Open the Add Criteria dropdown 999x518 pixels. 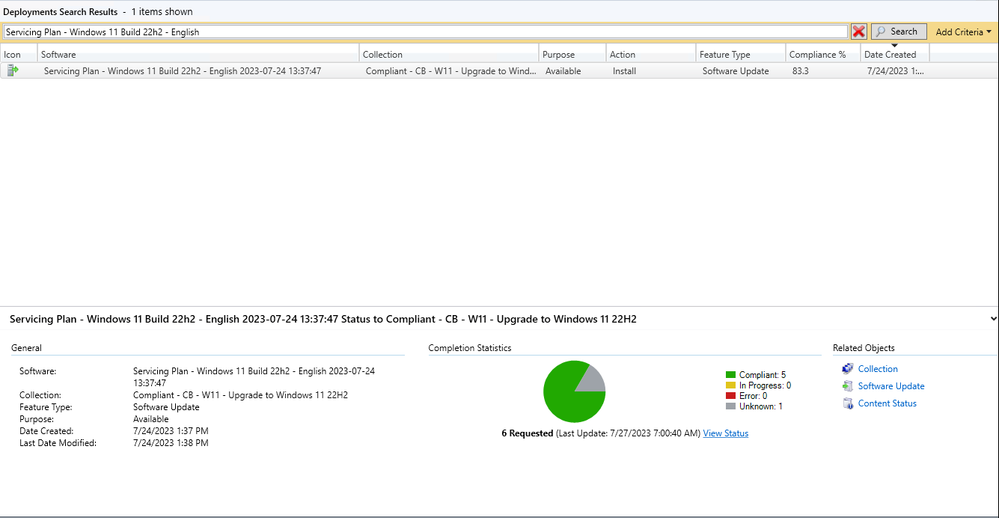[x=963, y=32]
